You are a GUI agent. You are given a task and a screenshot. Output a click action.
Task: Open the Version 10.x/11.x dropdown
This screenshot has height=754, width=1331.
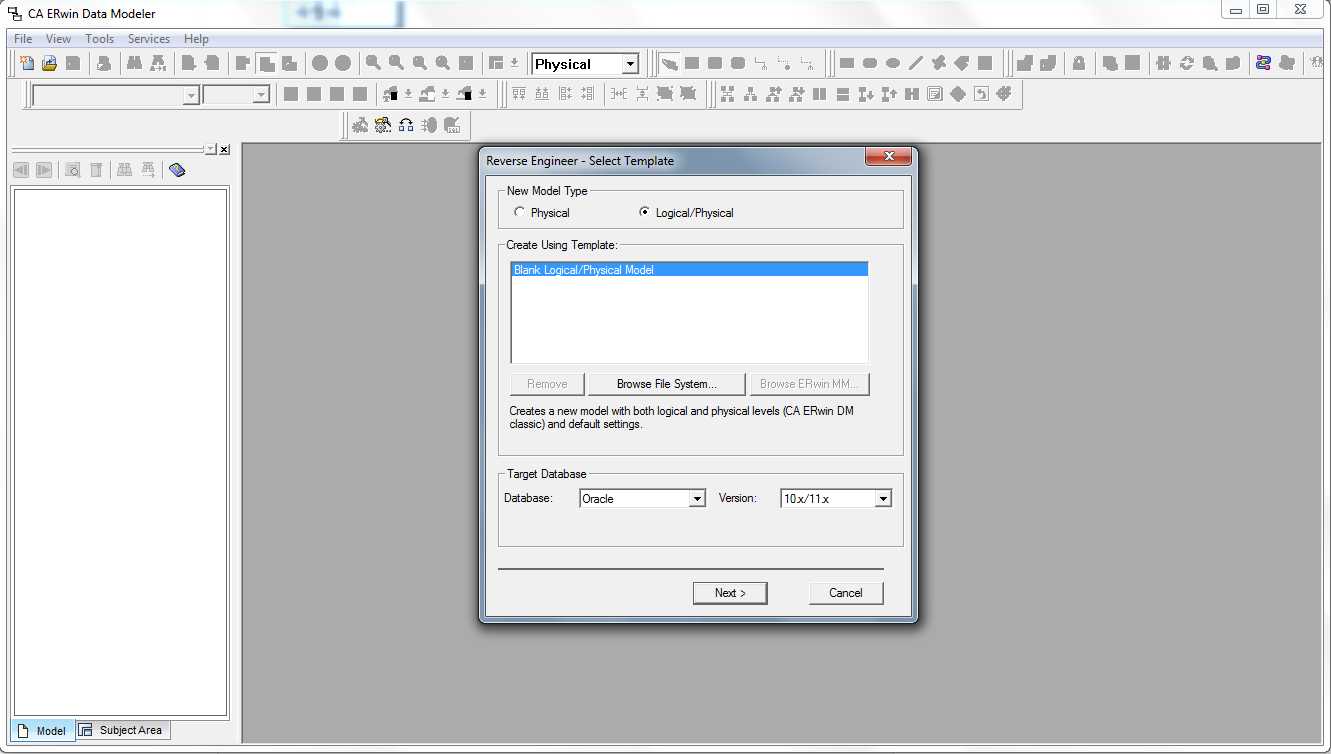883,498
